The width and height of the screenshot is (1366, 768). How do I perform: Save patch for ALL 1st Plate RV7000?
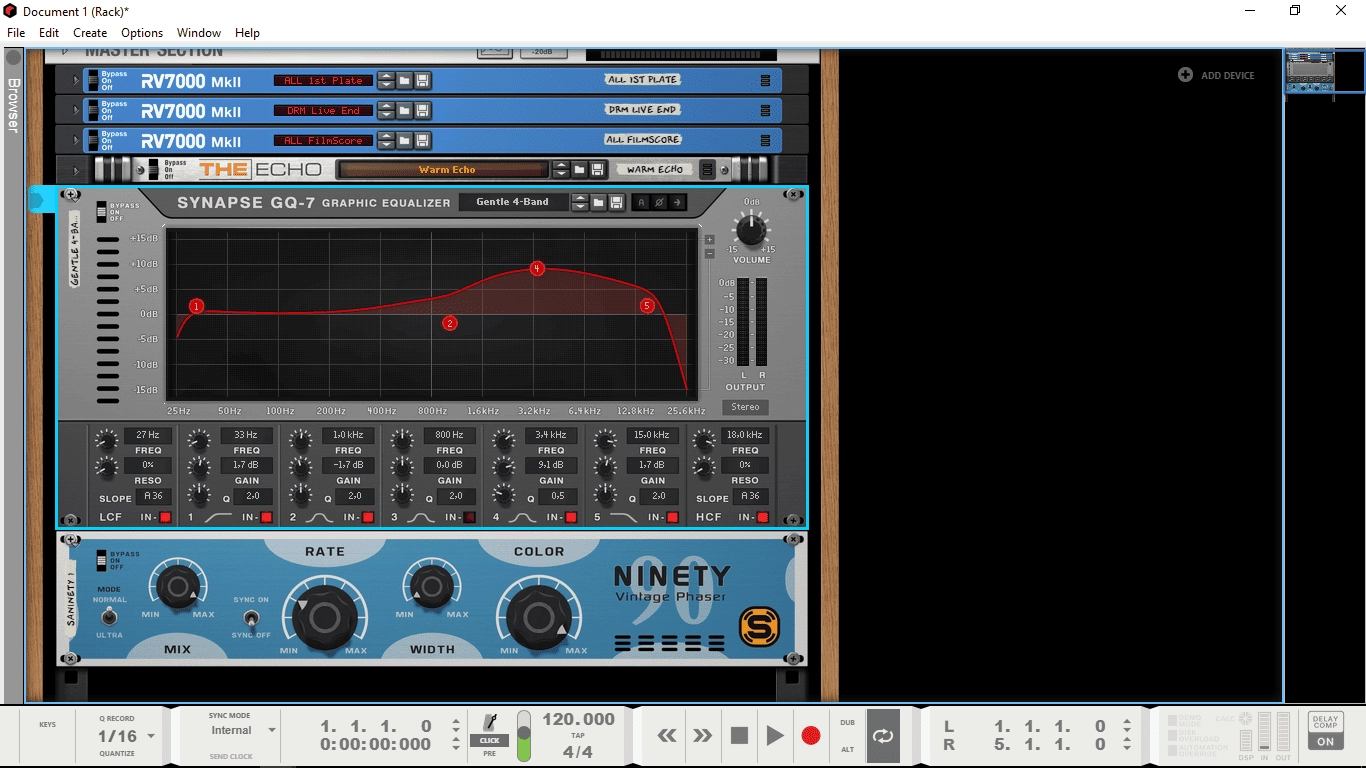pos(422,81)
